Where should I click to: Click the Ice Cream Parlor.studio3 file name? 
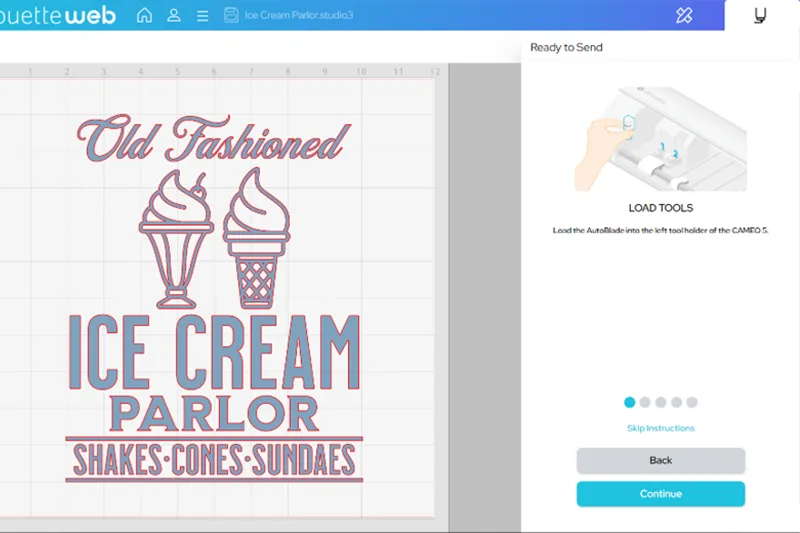[298, 15]
